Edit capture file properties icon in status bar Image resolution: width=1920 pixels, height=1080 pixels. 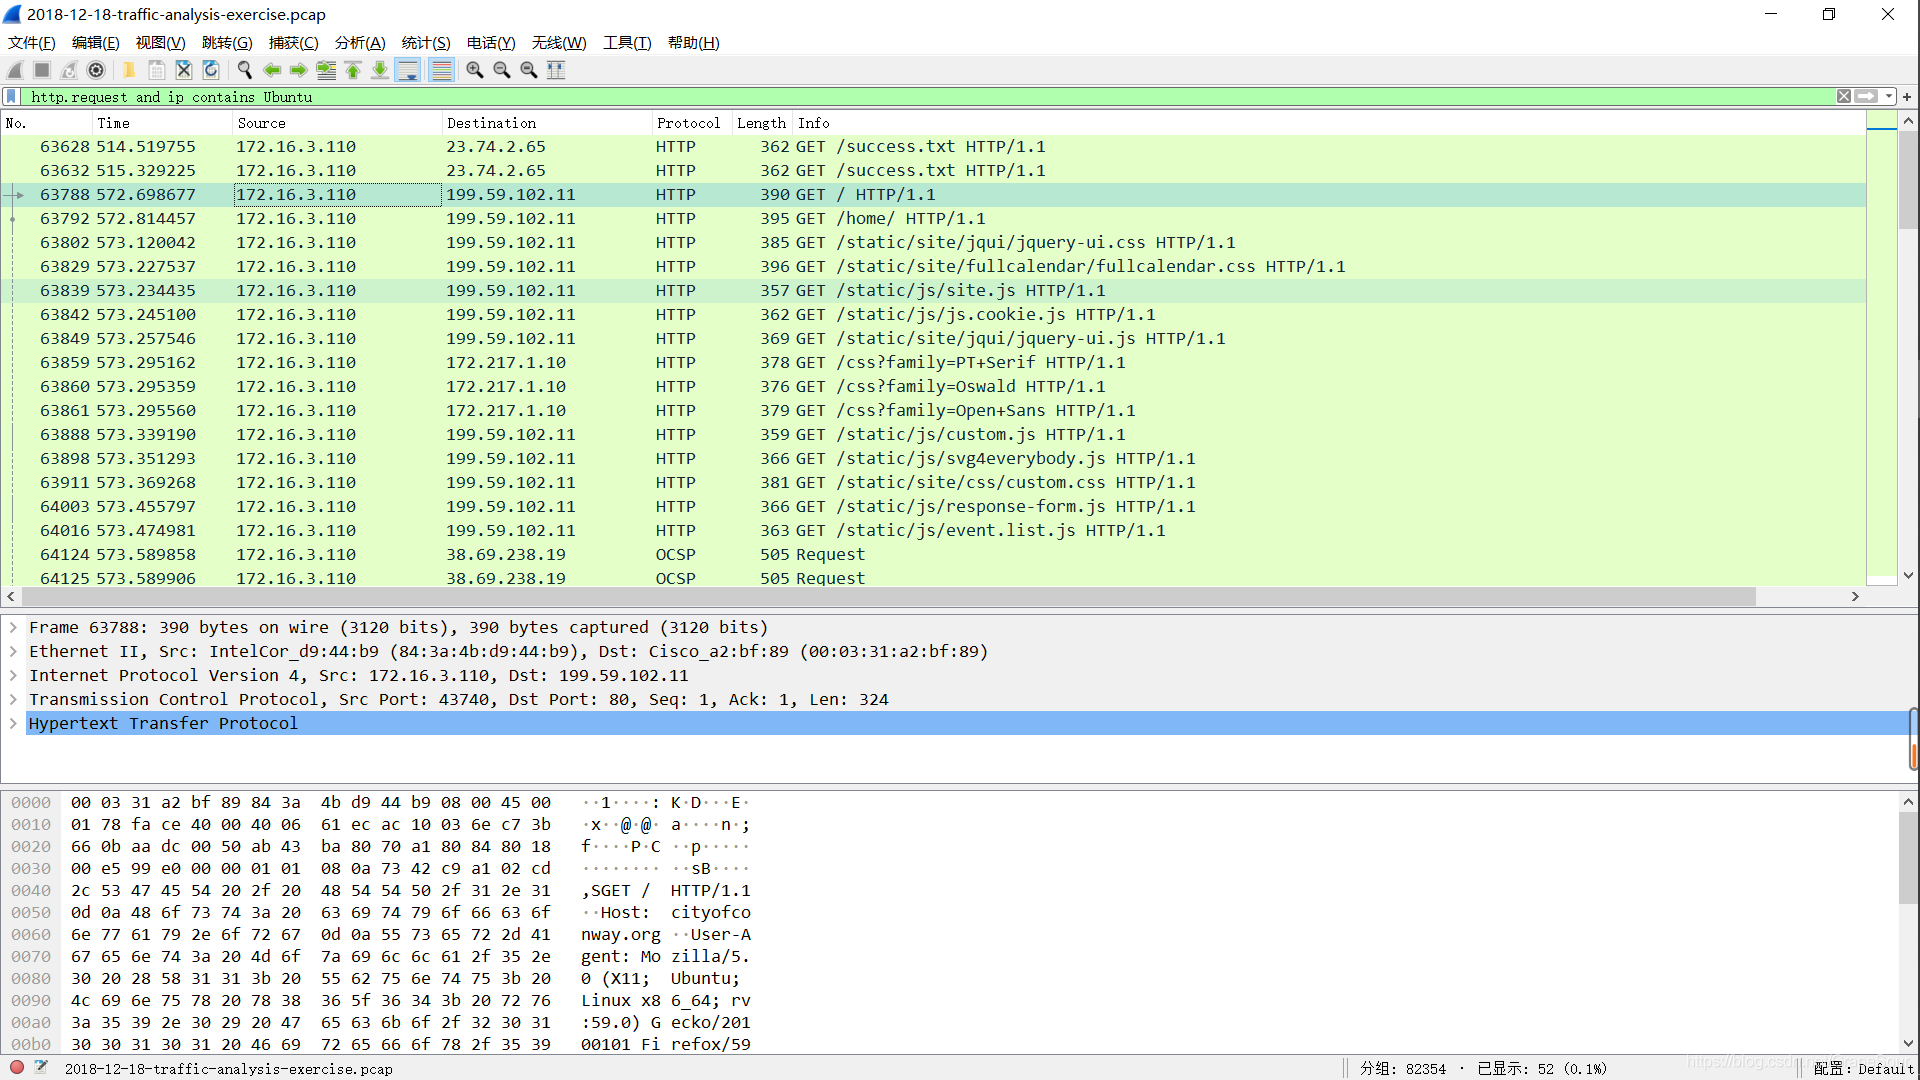[41, 1068]
